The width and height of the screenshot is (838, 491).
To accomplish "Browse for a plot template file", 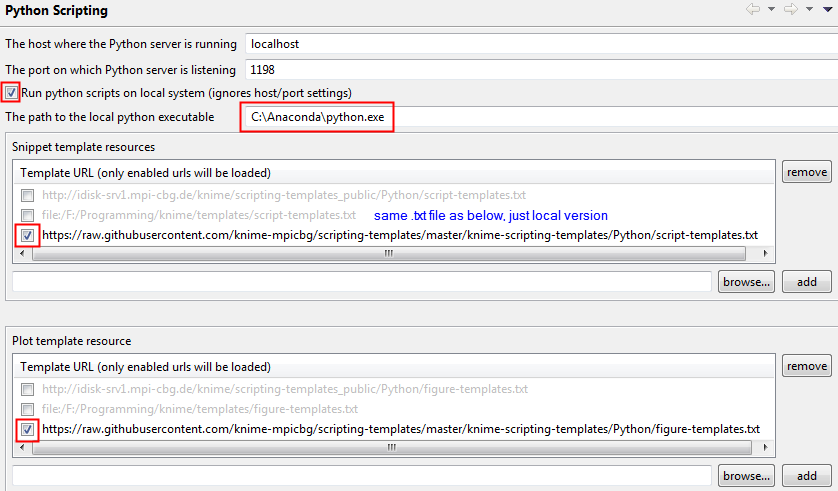I will [746, 476].
